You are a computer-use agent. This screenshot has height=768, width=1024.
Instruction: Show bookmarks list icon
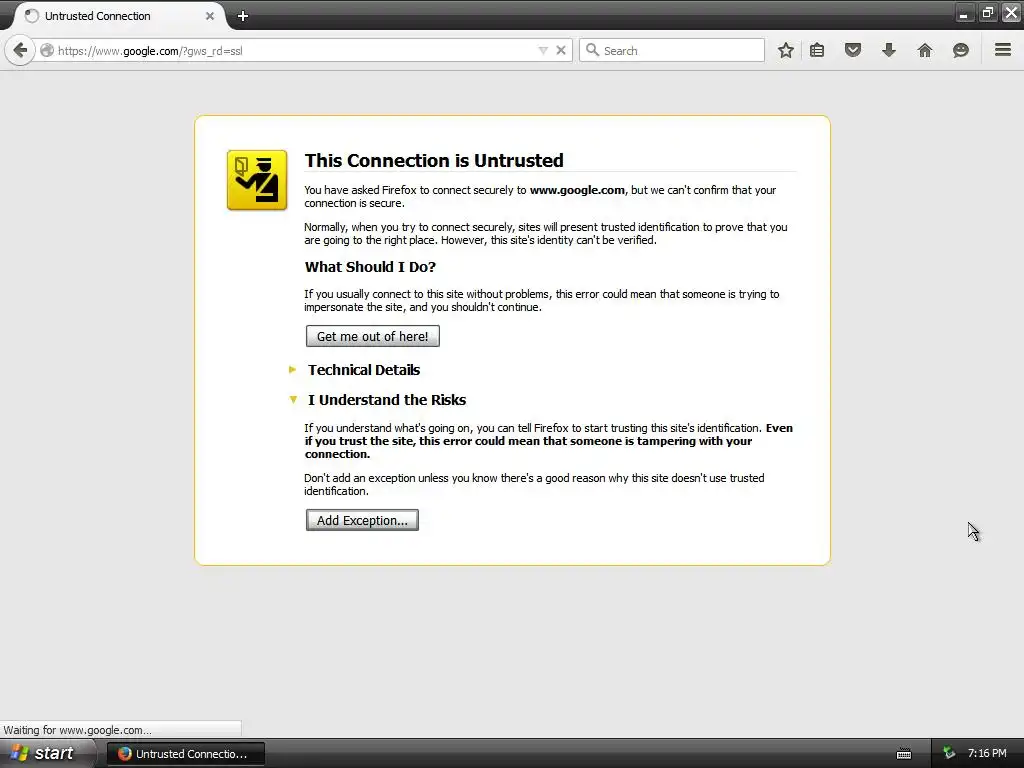(817, 50)
